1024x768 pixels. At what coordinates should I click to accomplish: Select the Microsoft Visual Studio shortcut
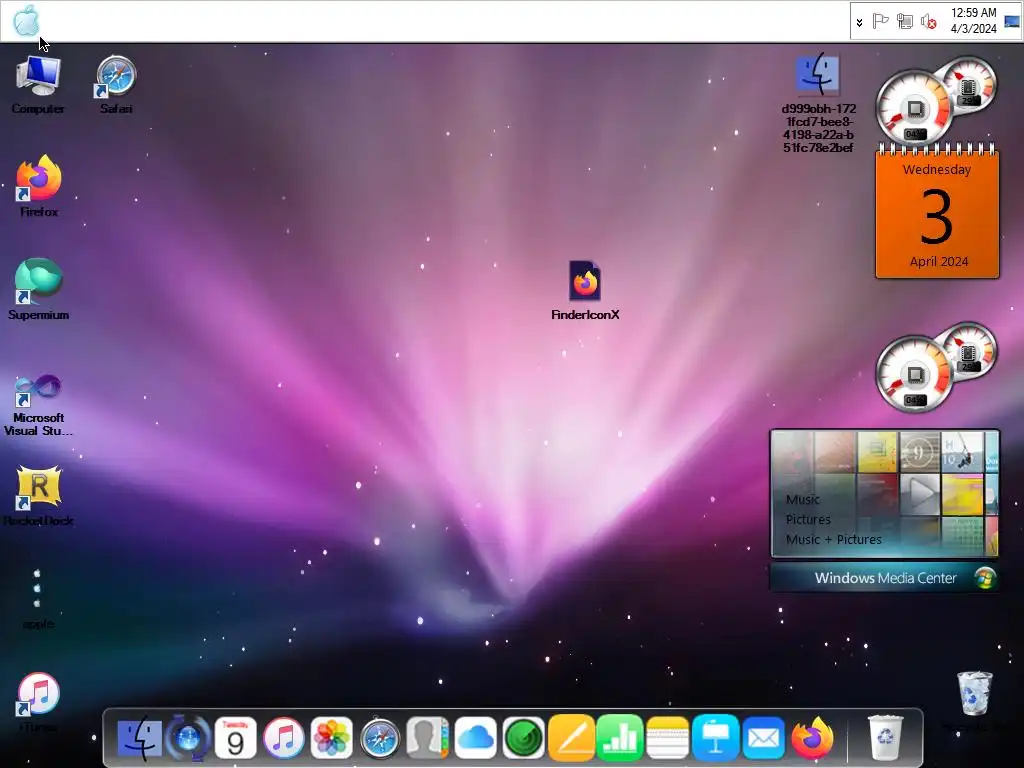pos(39,405)
